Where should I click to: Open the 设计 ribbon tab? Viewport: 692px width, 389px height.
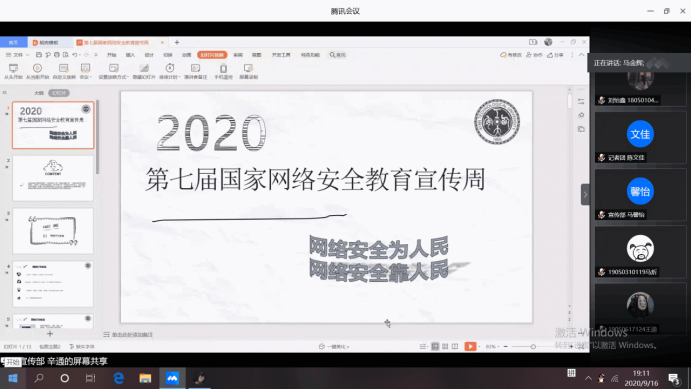click(149, 55)
